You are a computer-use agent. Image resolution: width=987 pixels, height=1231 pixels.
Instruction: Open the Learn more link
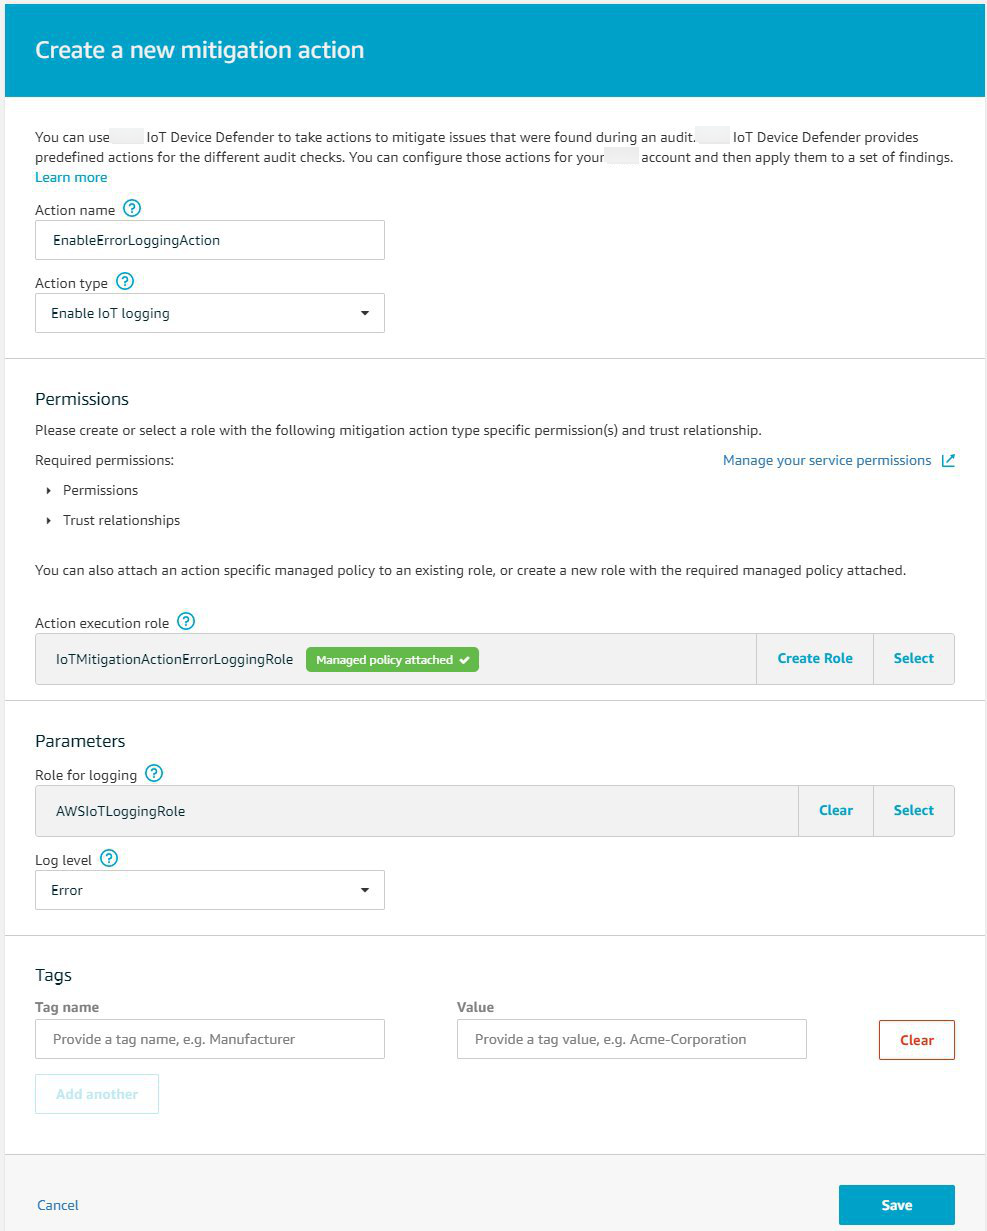coord(71,177)
